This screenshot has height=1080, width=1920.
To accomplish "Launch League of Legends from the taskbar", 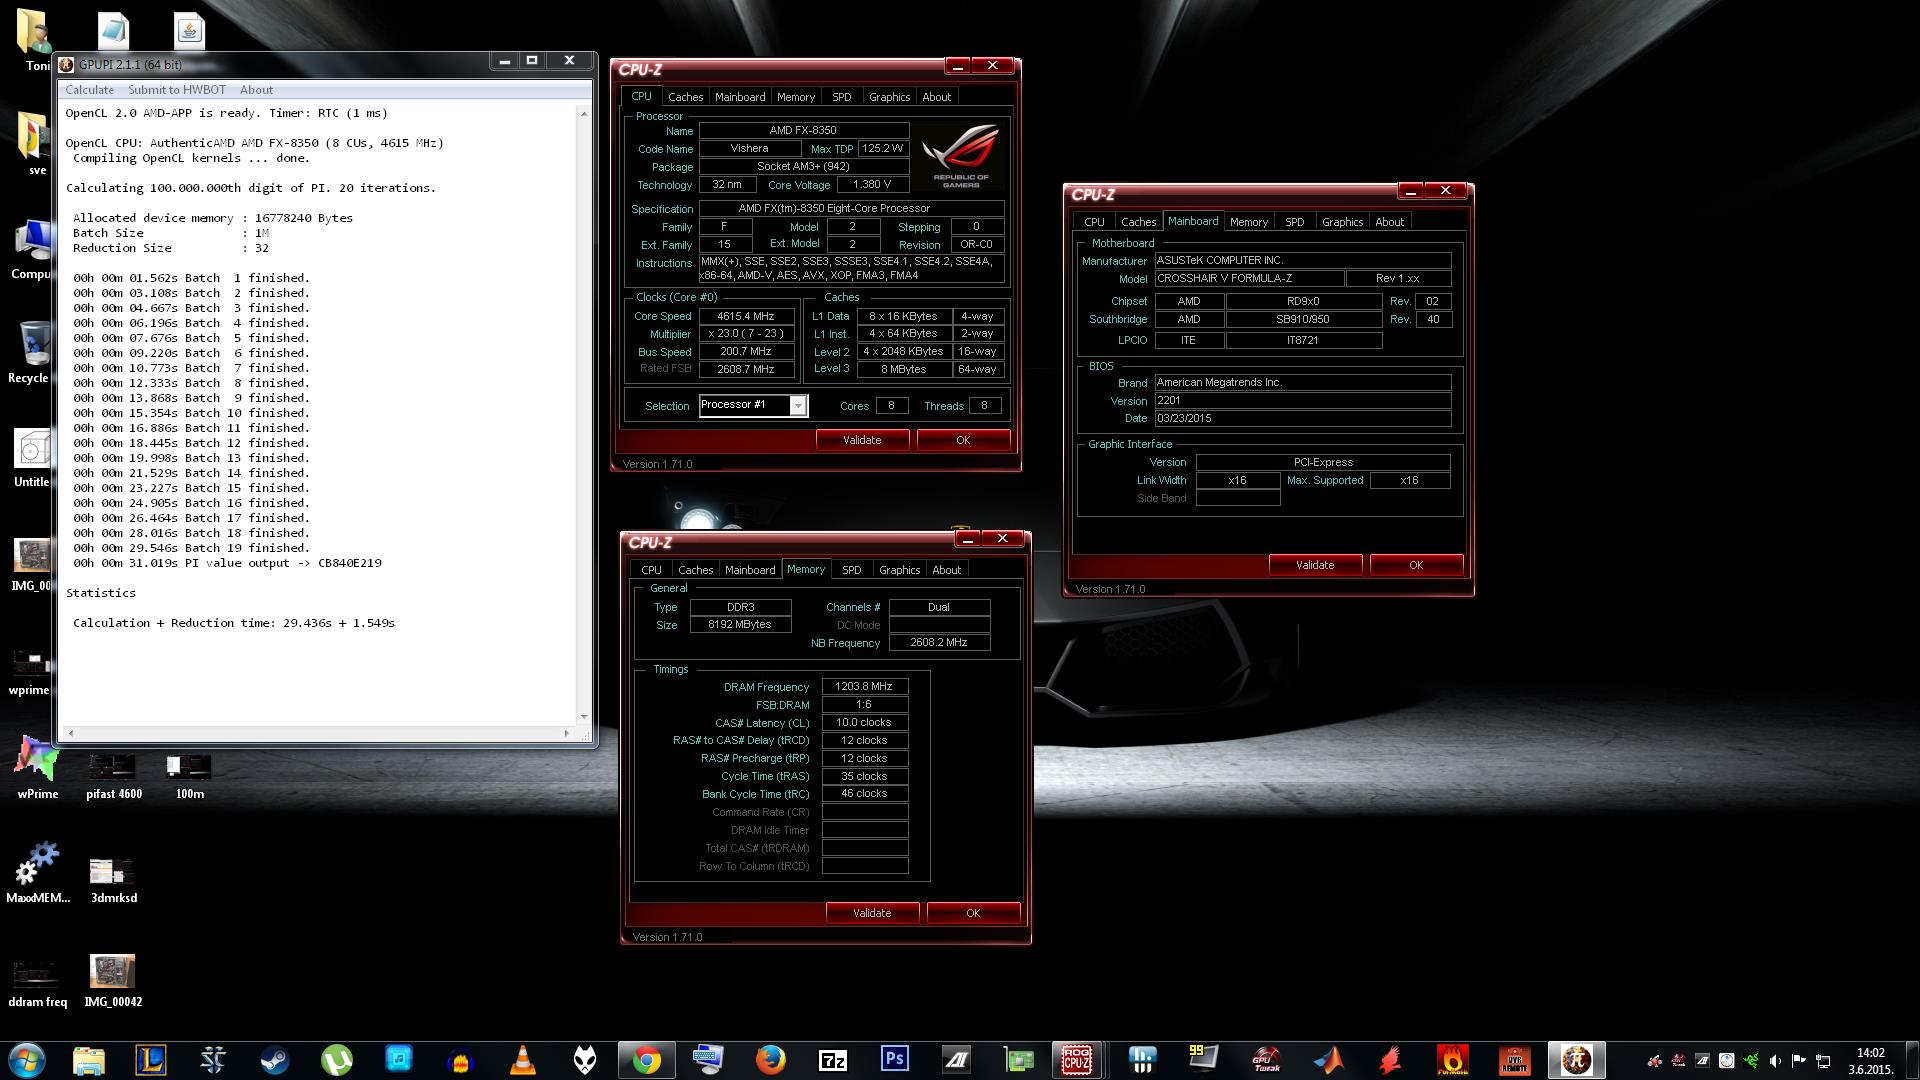I will (151, 1059).
